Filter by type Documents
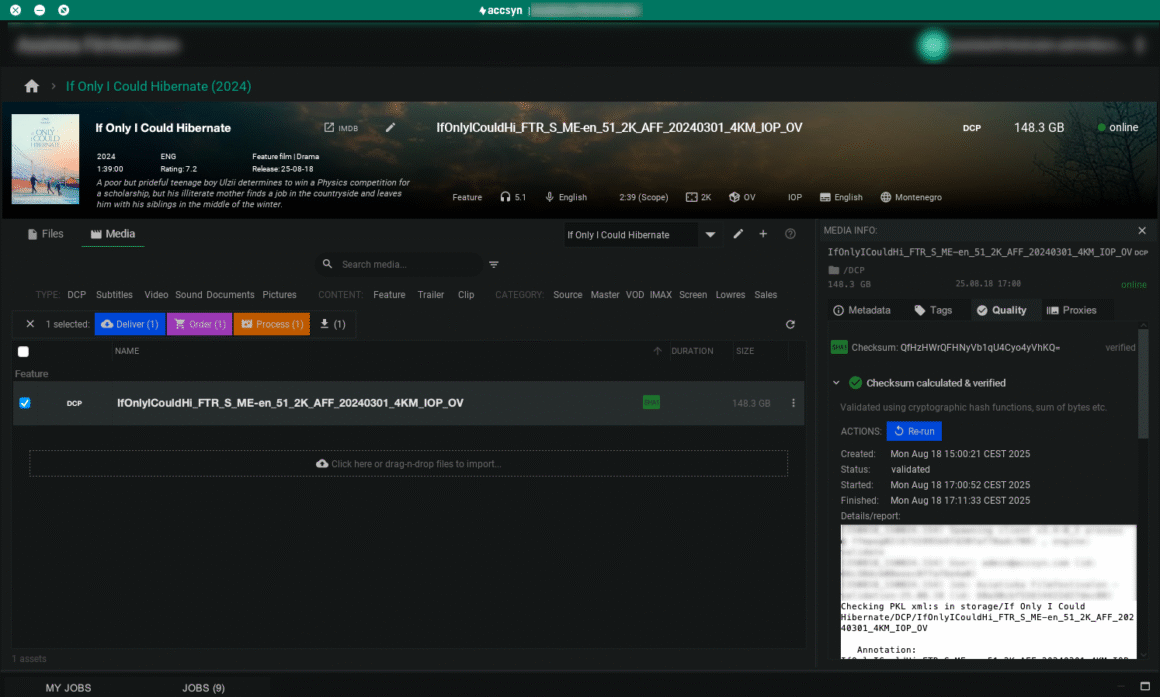The image size is (1160, 697). coord(230,294)
